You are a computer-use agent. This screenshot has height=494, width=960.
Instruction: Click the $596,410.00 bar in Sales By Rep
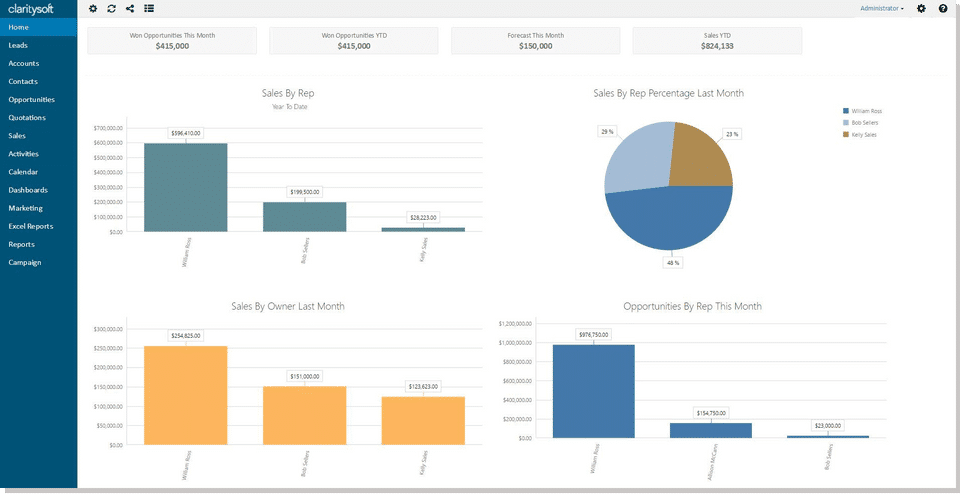click(x=186, y=187)
